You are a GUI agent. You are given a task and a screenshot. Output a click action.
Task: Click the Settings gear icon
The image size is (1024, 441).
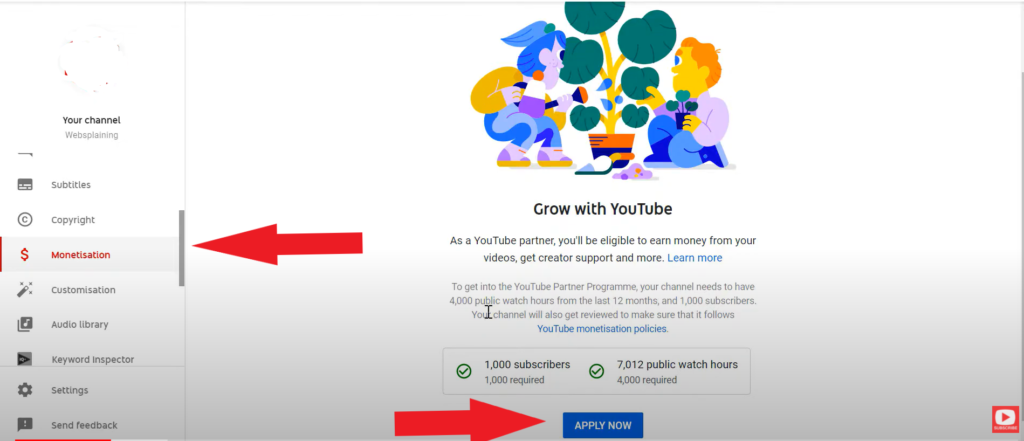25,390
